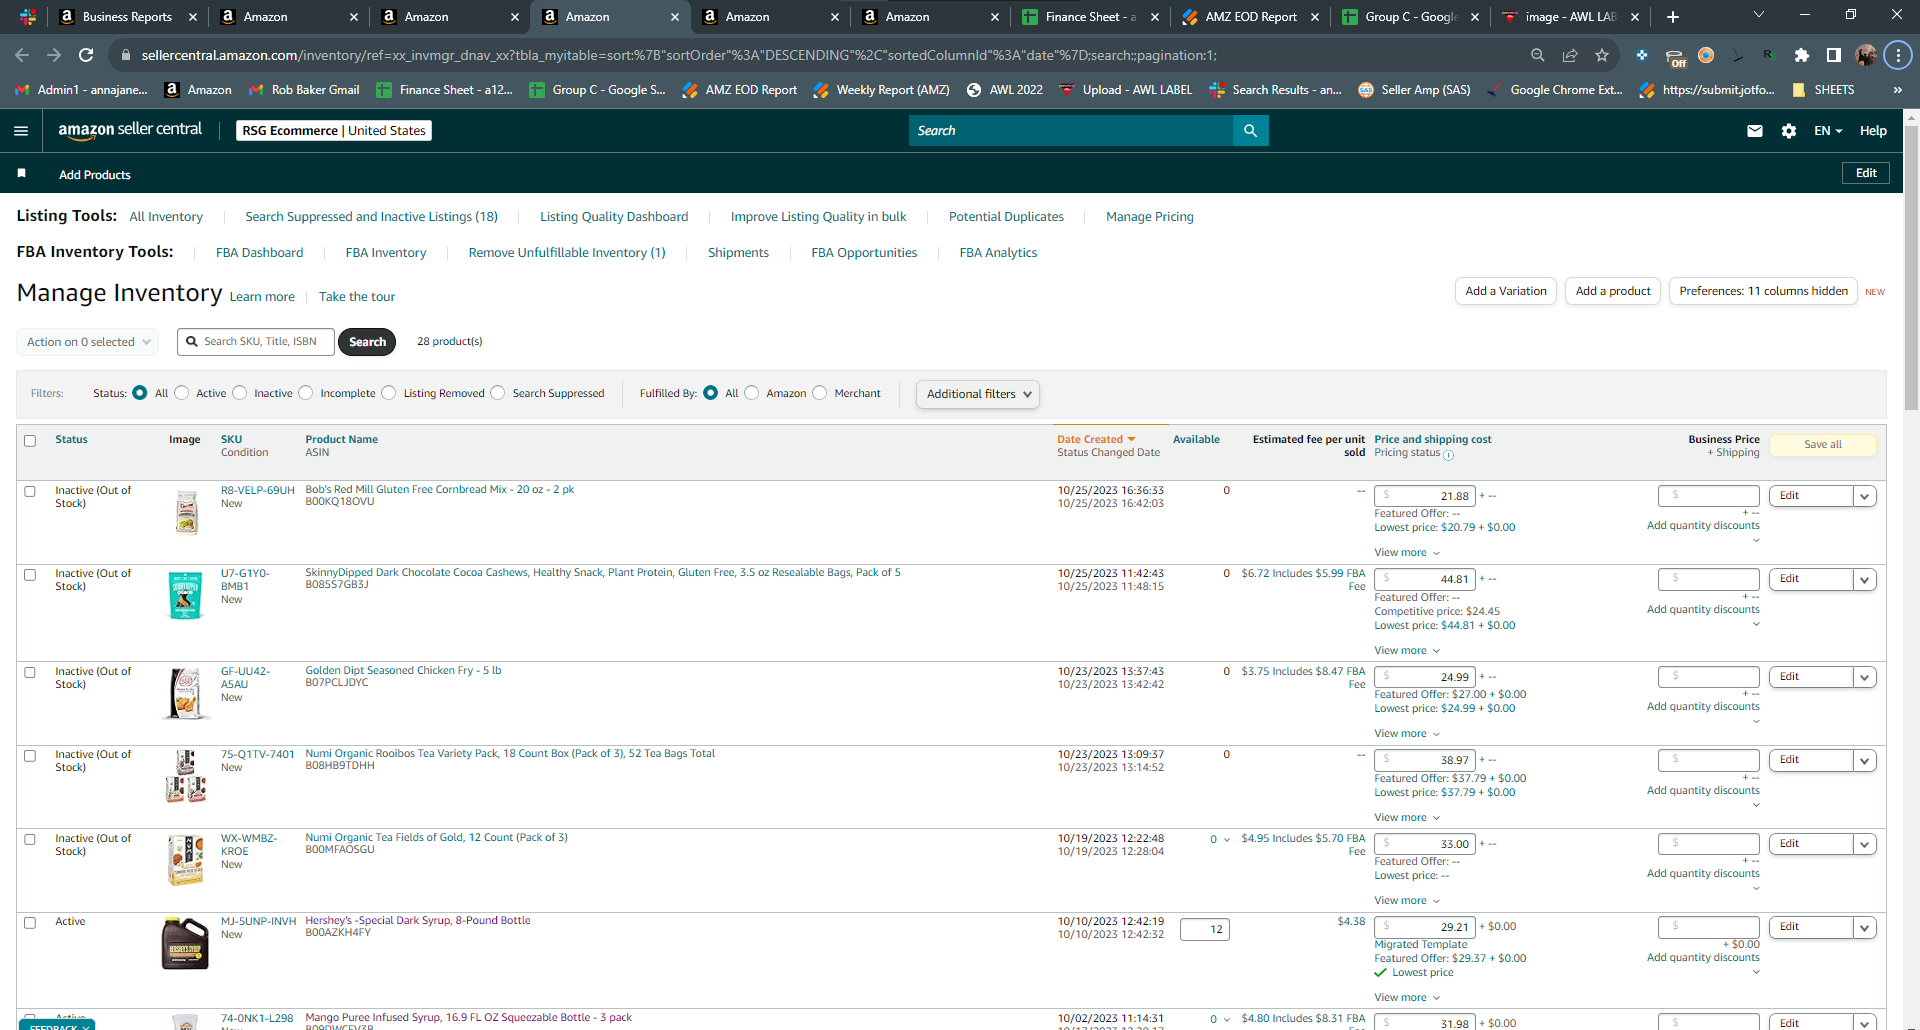
Task: Click the available quantity field showing 12
Action: (x=1205, y=929)
